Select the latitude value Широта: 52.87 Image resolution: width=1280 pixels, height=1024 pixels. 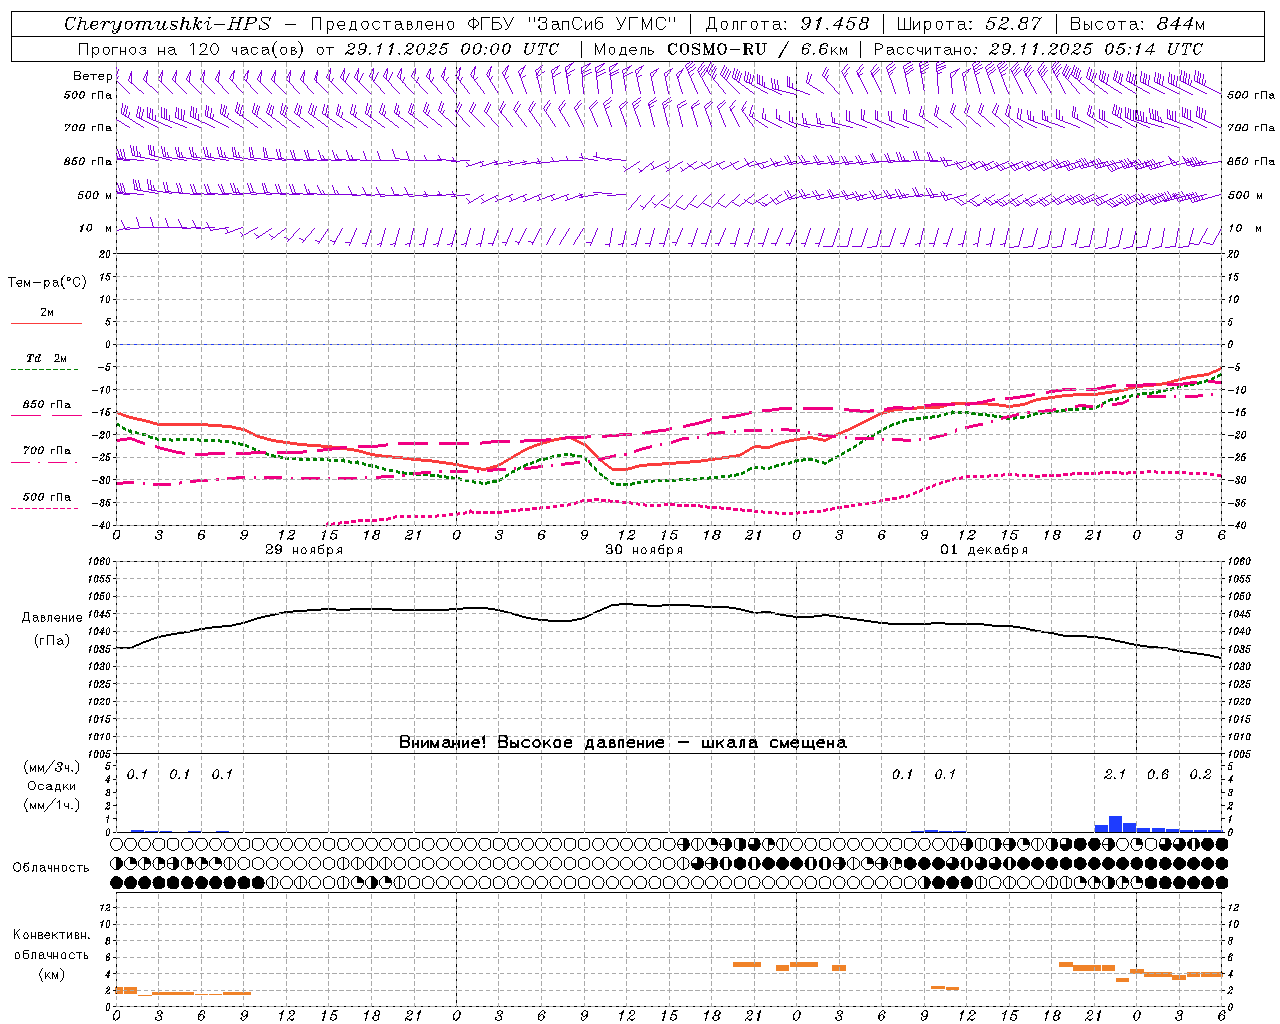coord(969,24)
